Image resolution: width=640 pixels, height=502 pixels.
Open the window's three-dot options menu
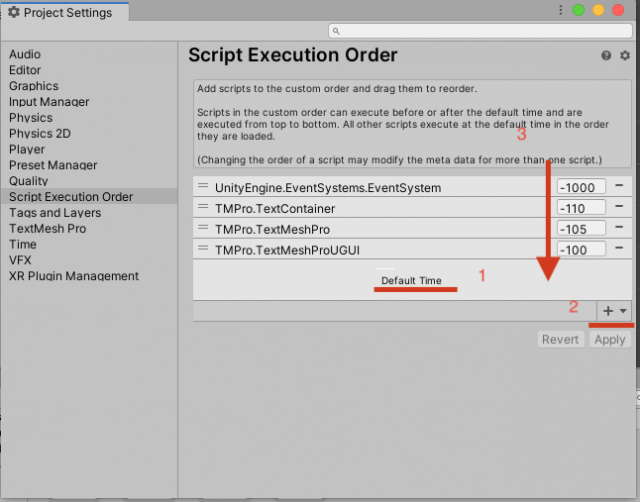(x=560, y=11)
